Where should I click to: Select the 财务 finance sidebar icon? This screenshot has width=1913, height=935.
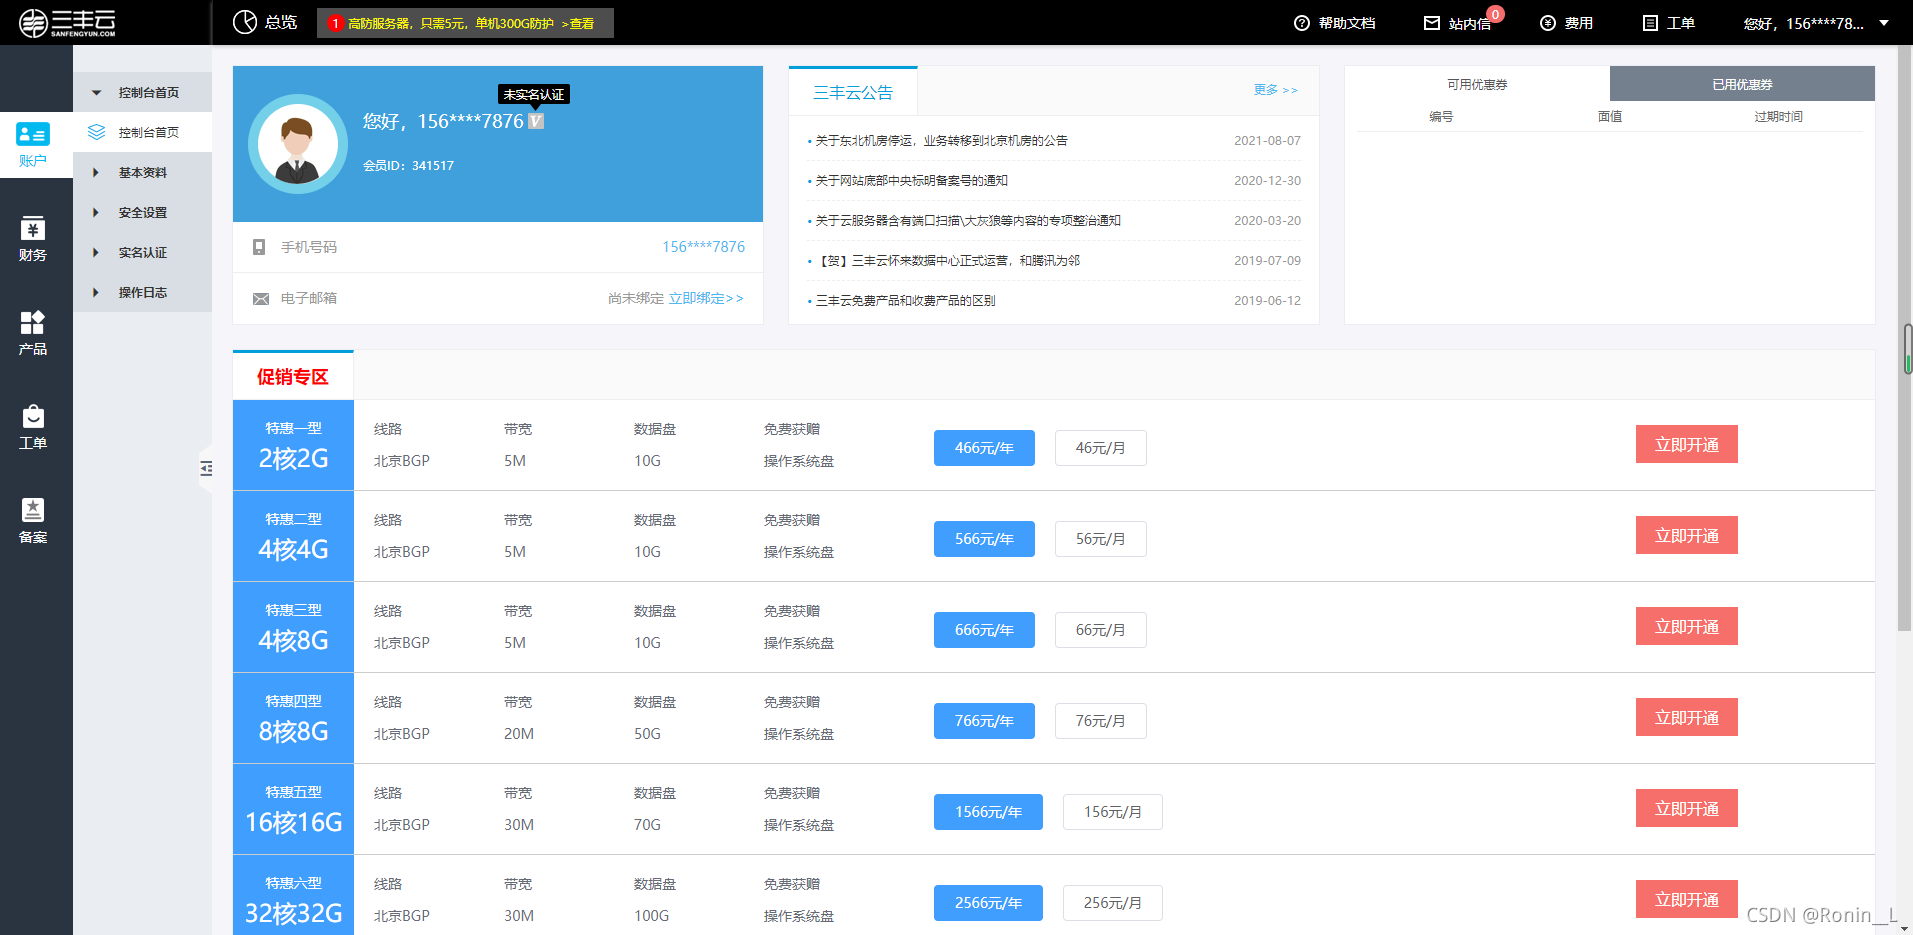coord(33,240)
